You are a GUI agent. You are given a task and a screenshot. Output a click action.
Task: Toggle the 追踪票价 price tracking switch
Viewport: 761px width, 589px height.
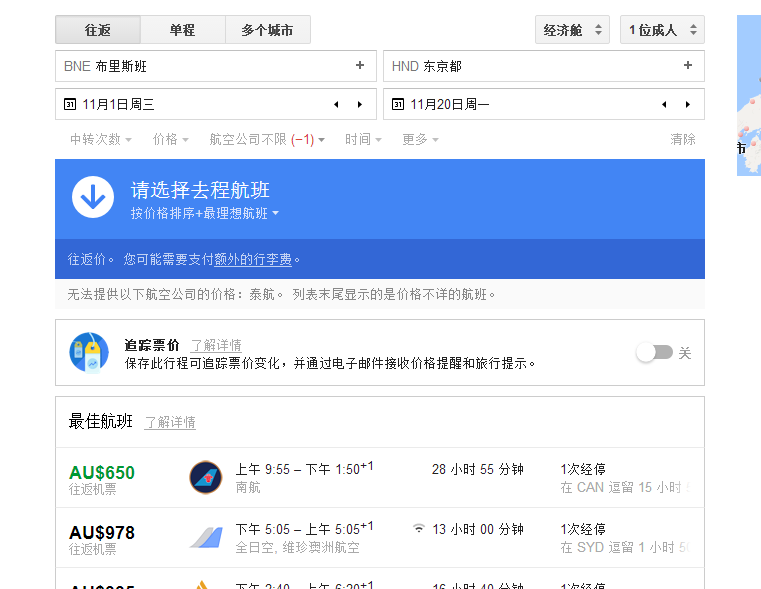[655, 352]
